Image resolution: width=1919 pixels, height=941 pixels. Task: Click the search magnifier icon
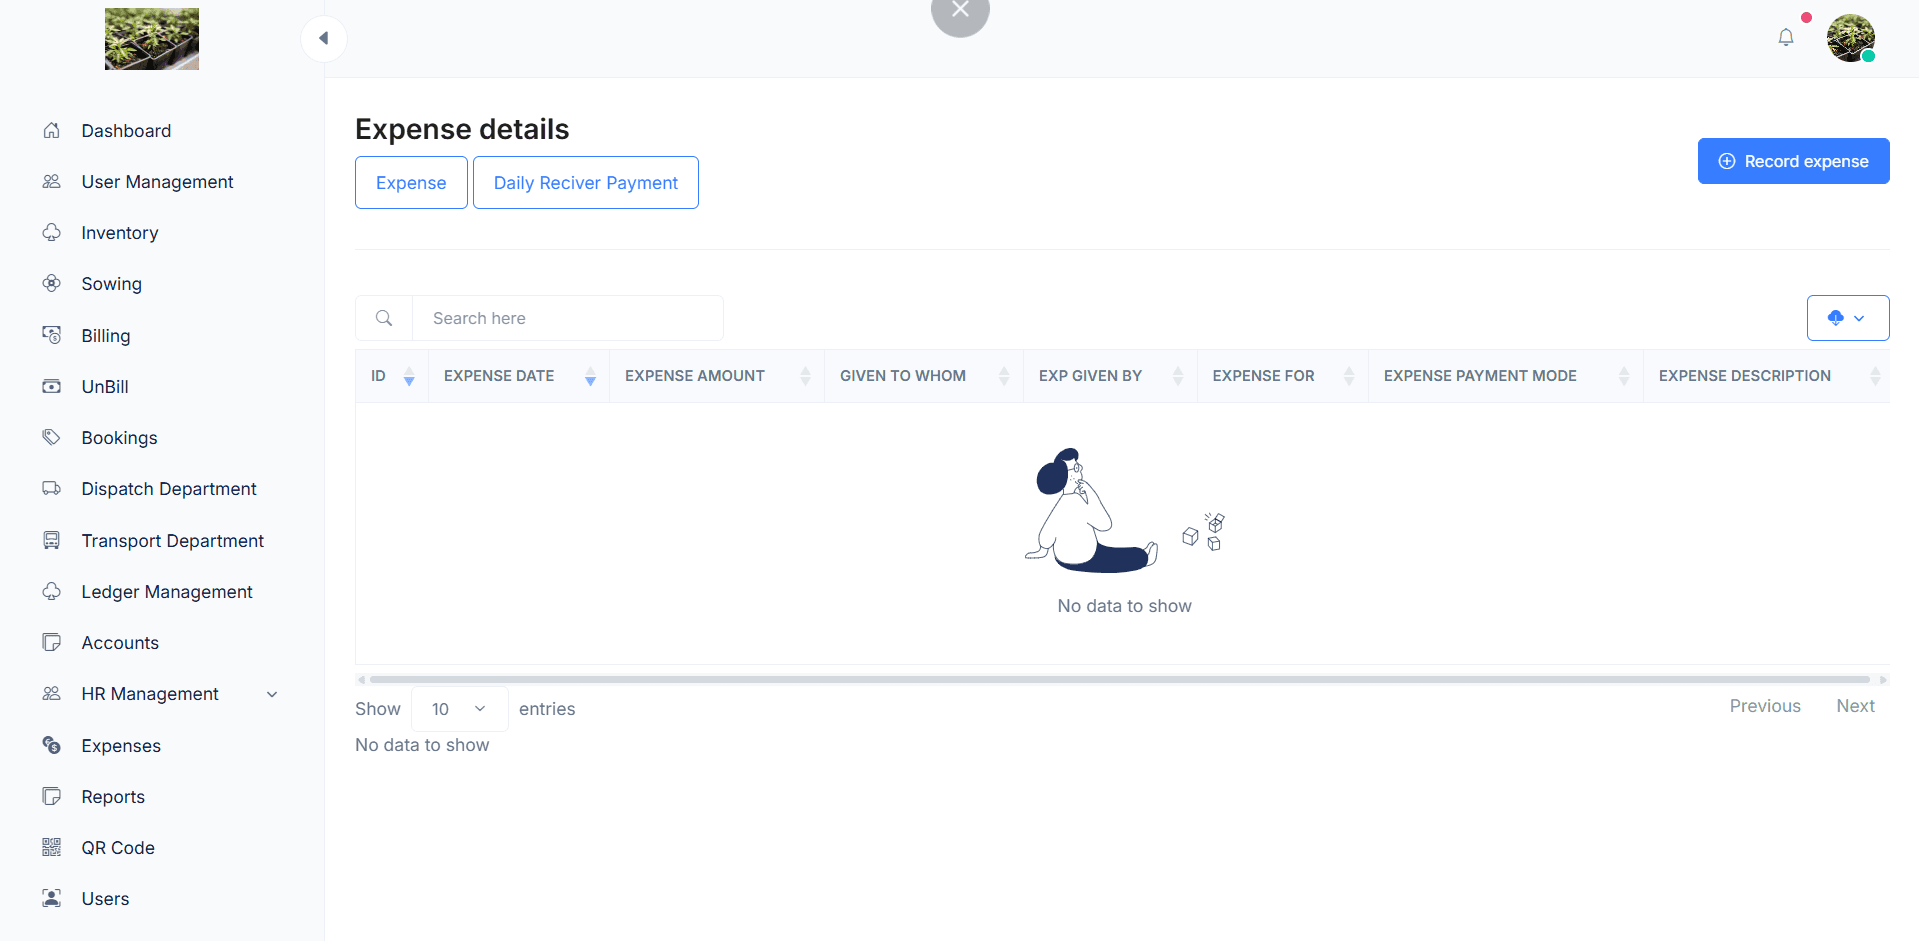tap(384, 318)
